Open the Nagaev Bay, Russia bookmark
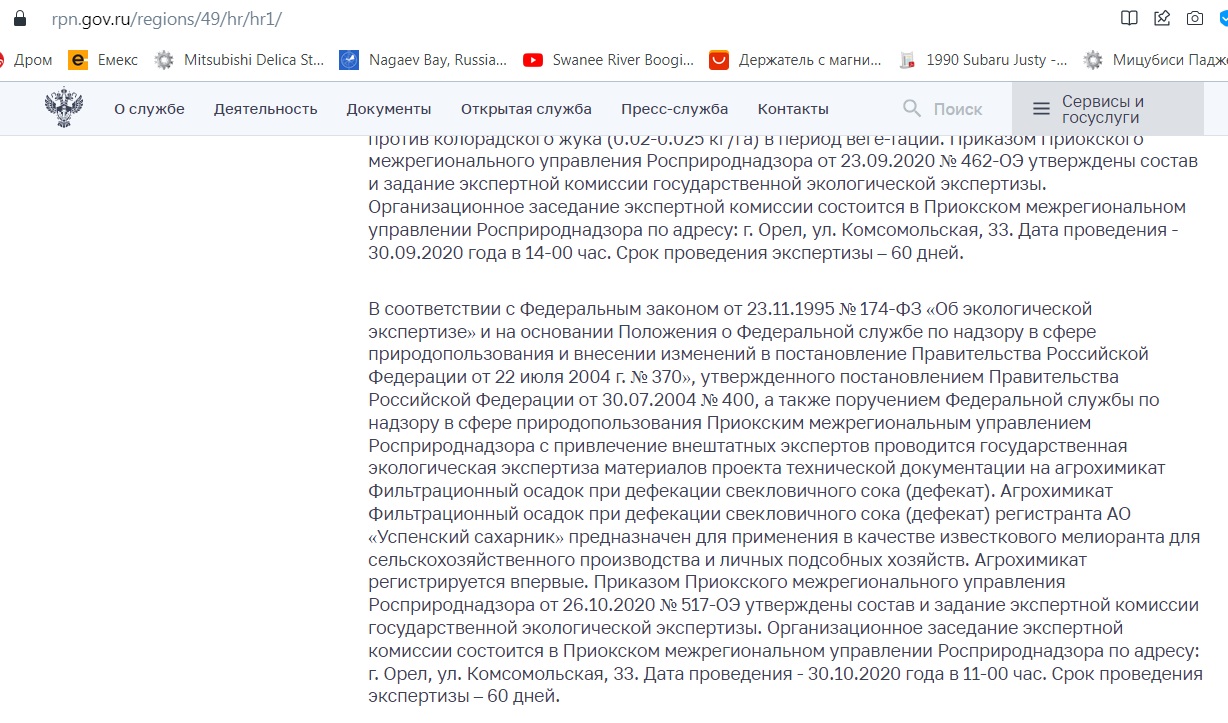Image resolution: width=1228 pixels, height=723 pixels. click(424, 60)
